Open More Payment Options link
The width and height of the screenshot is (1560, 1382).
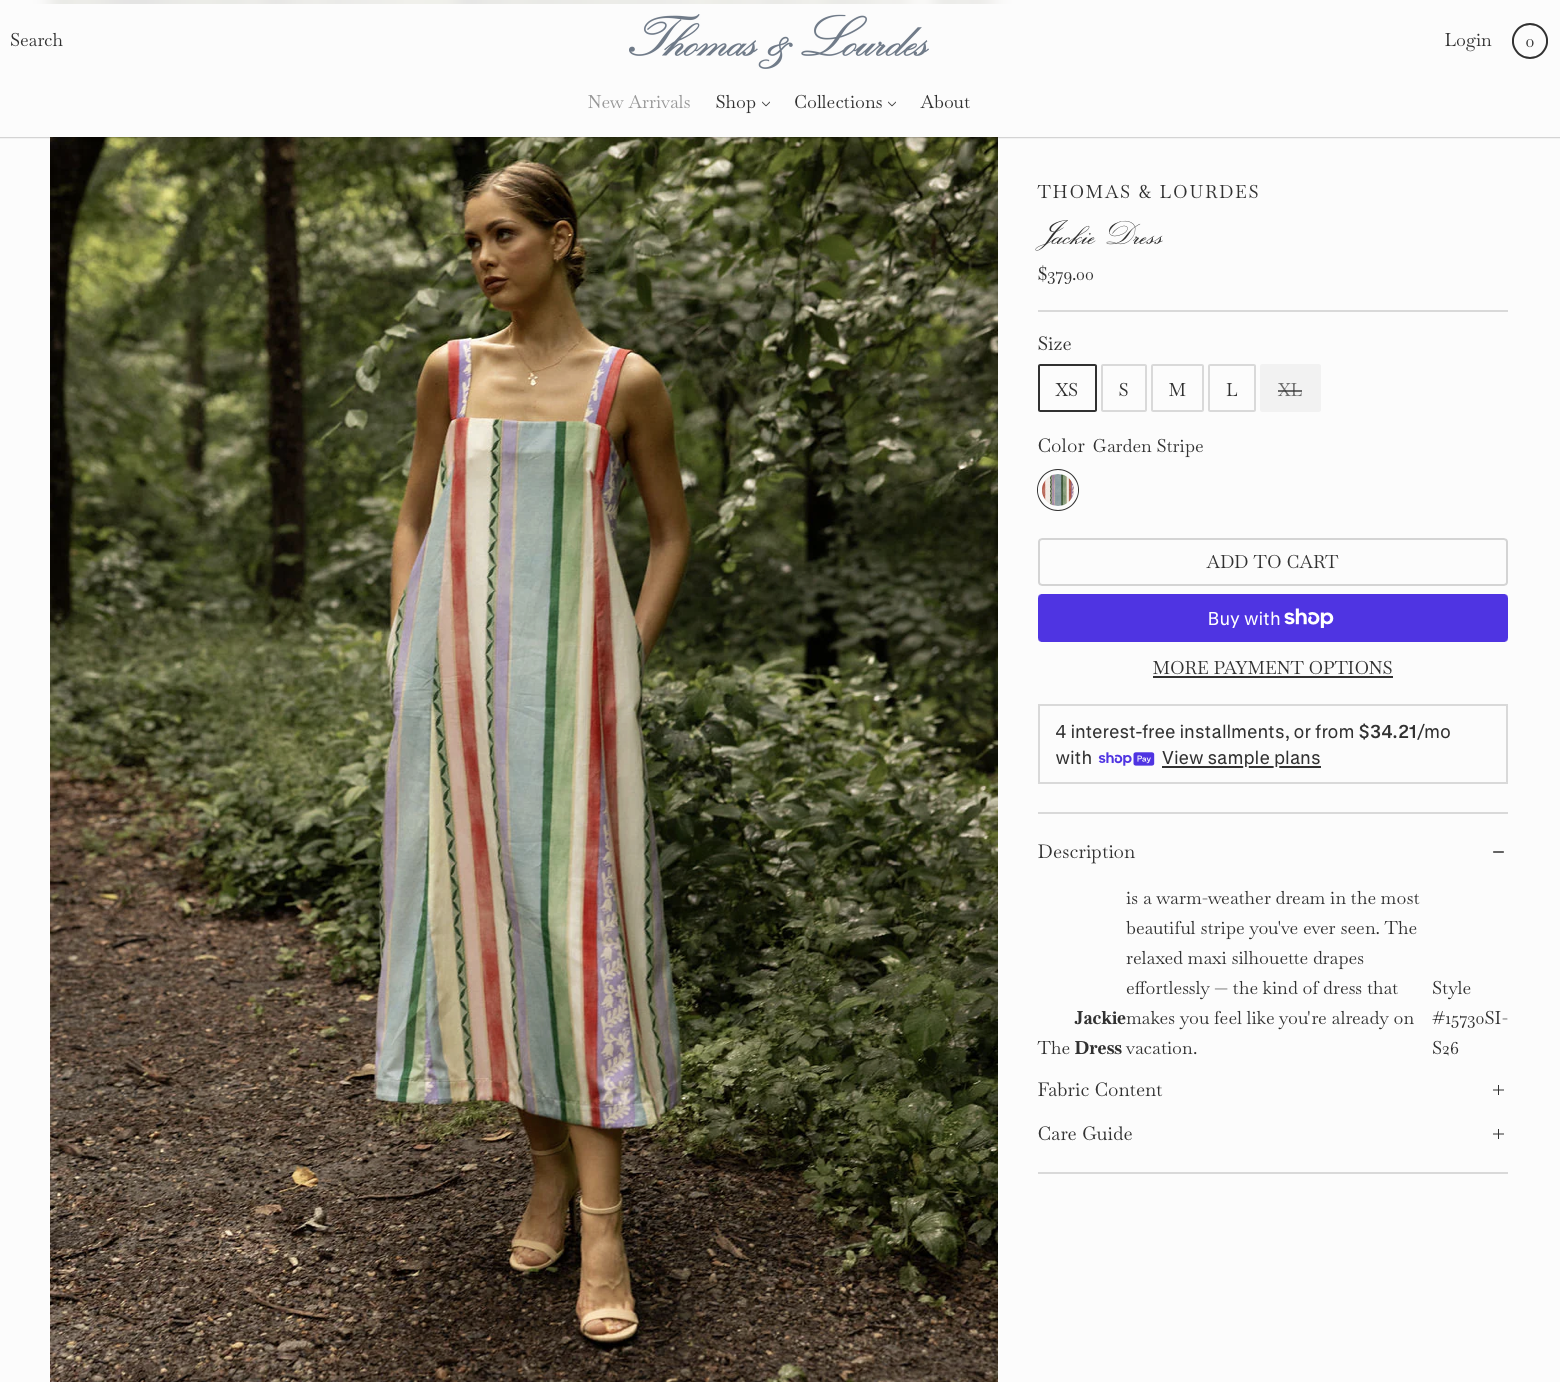tap(1272, 668)
